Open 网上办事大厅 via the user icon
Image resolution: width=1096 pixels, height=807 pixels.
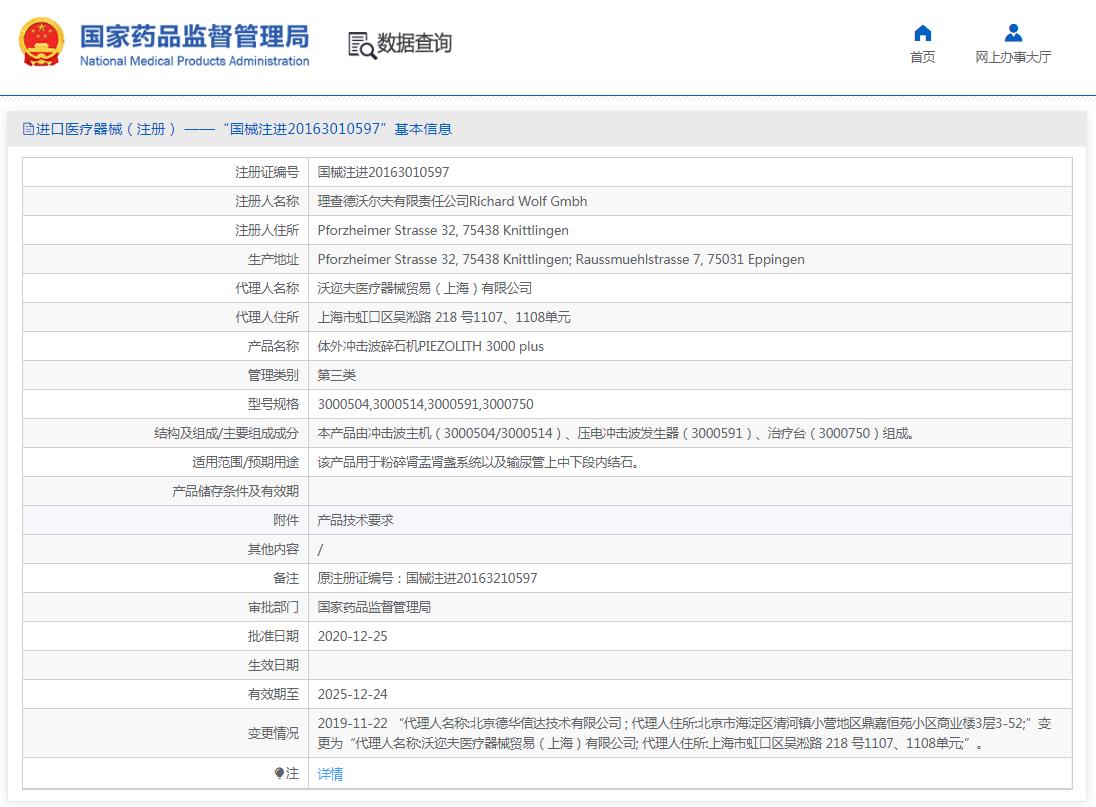point(1013,33)
